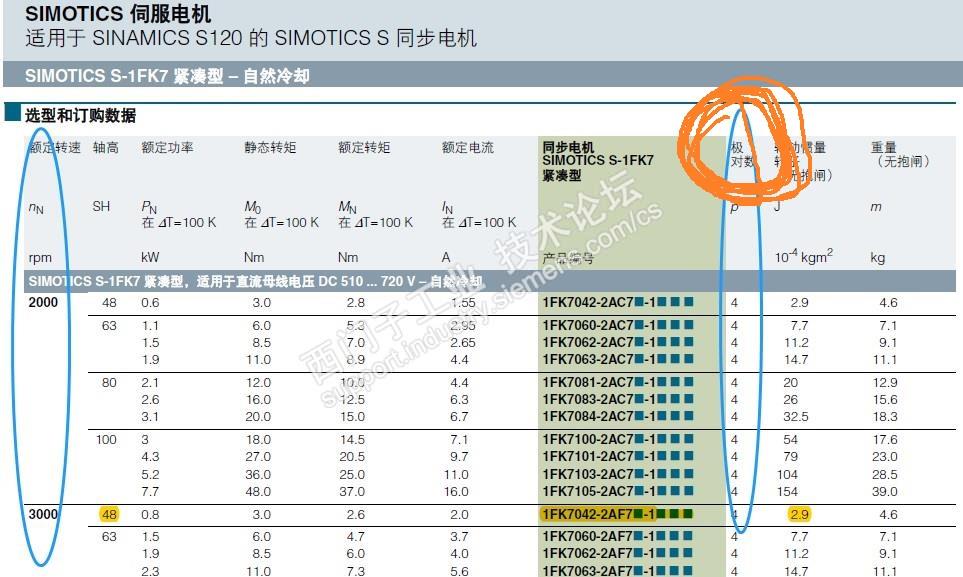Click the highlighted shaft height '48' cell
Image resolution: width=963 pixels, height=577 pixels.
click(109, 514)
